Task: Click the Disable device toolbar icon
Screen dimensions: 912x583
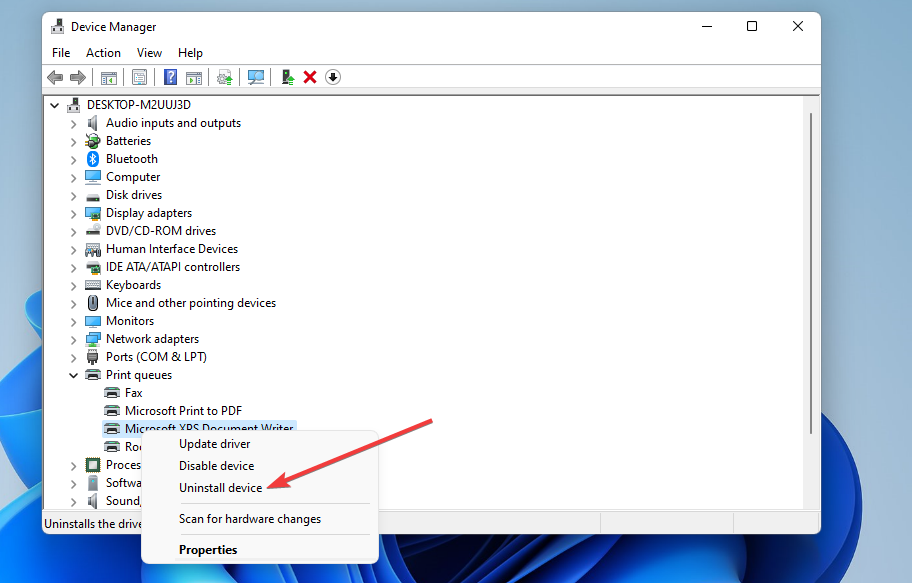Action: pyautogui.click(x=331, y=77)
